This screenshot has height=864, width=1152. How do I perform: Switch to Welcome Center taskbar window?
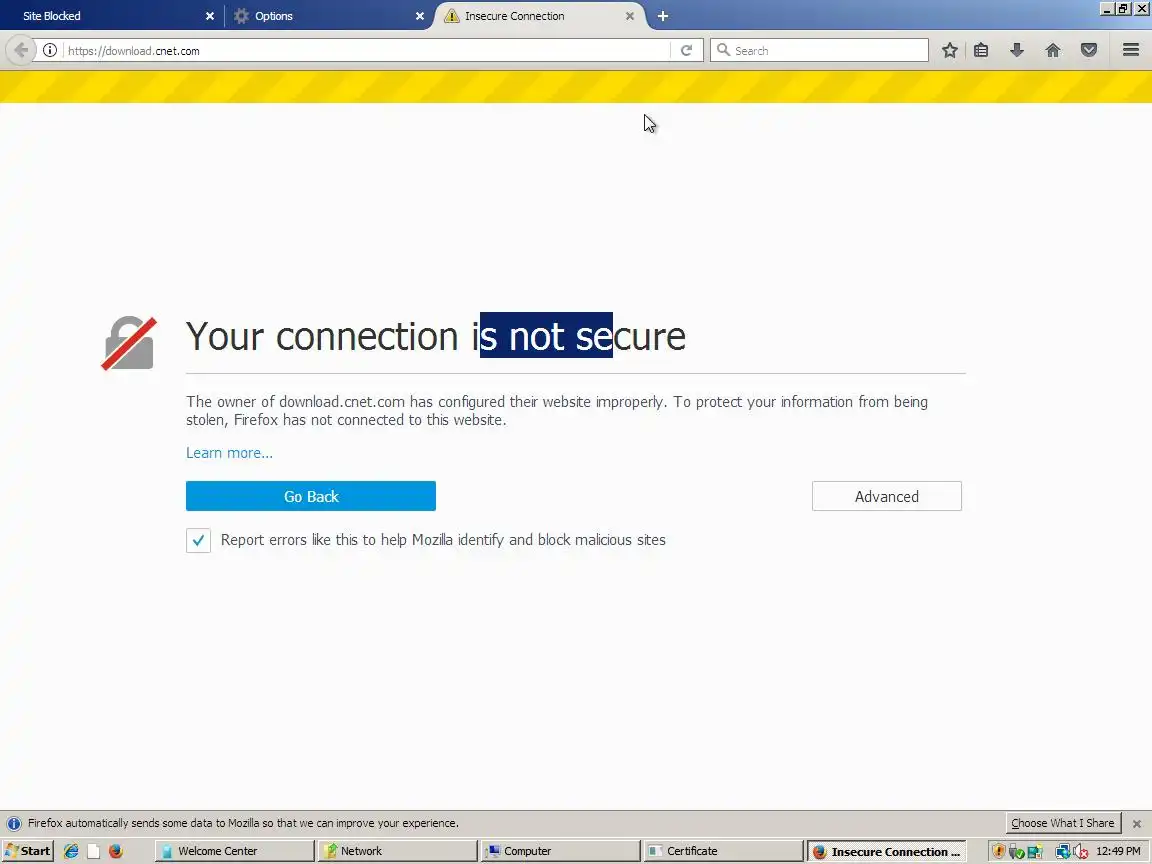tap(234, 851)
